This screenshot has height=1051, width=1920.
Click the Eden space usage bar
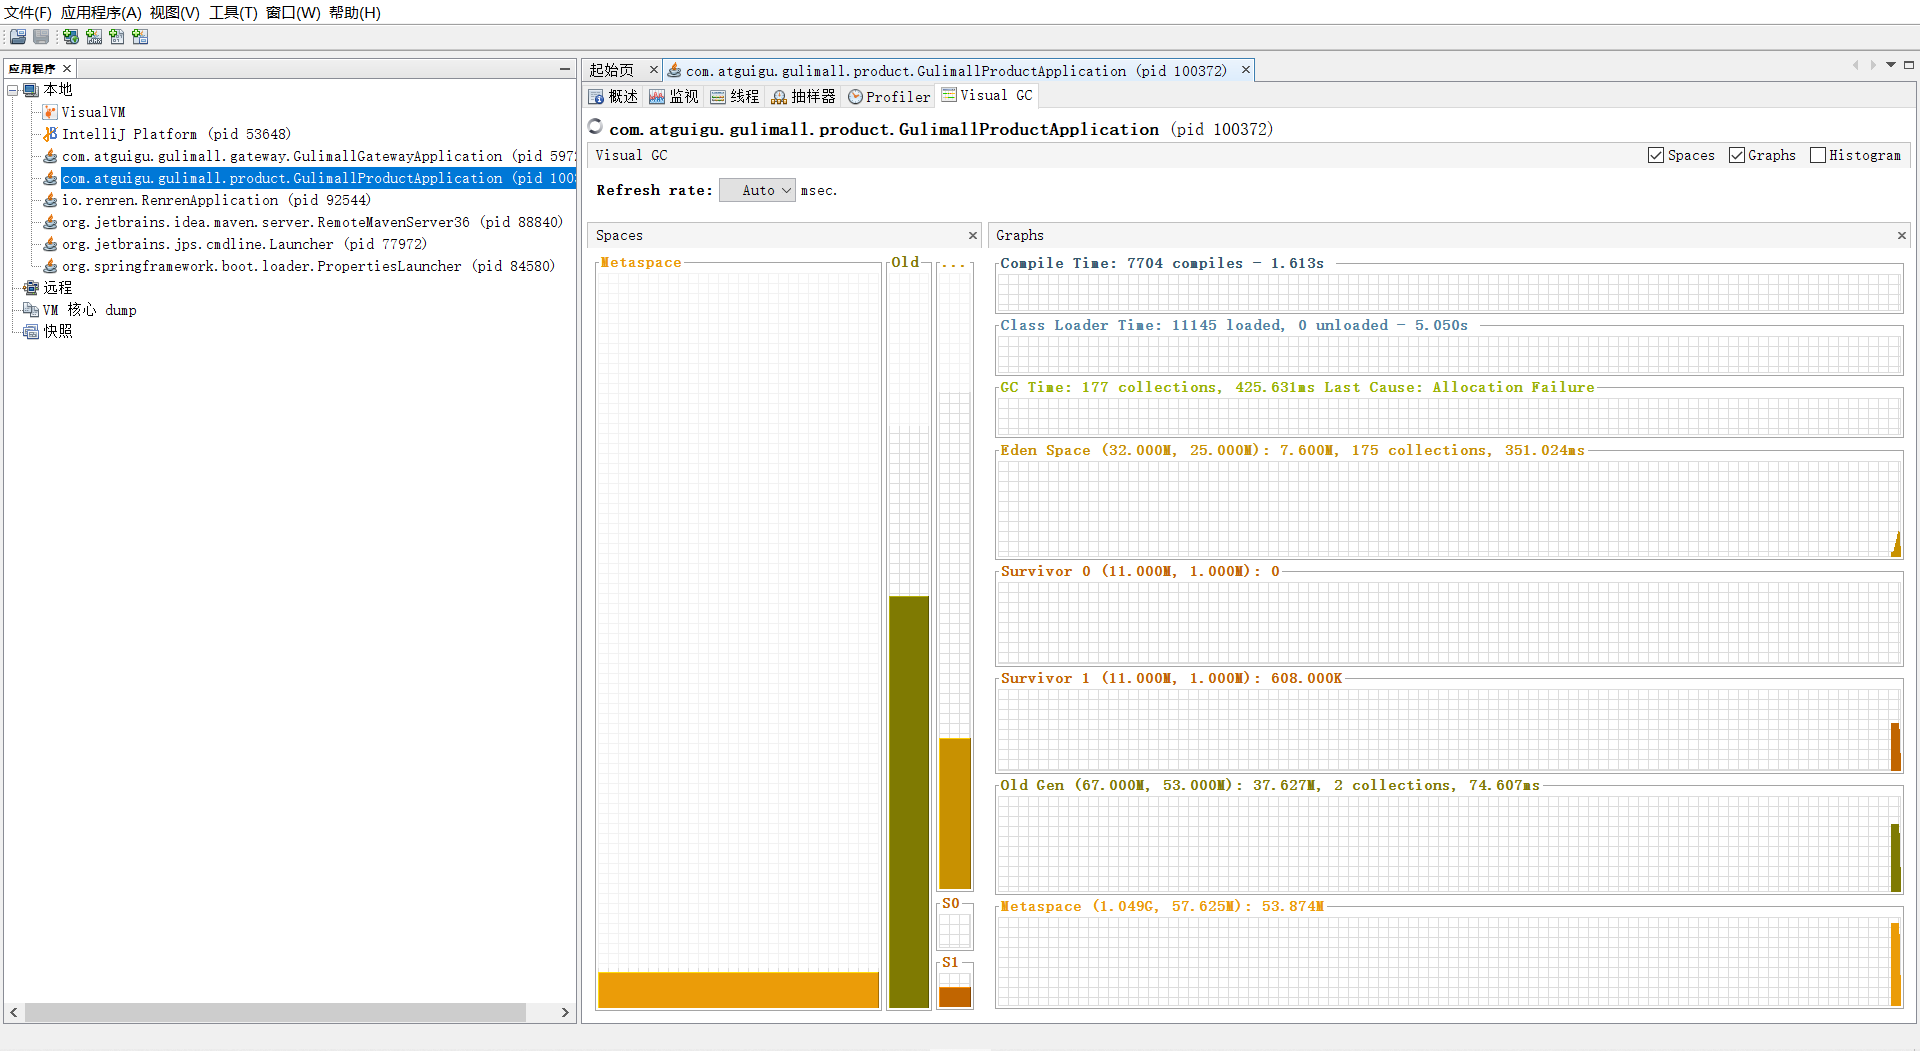click(x=955, y=814)
